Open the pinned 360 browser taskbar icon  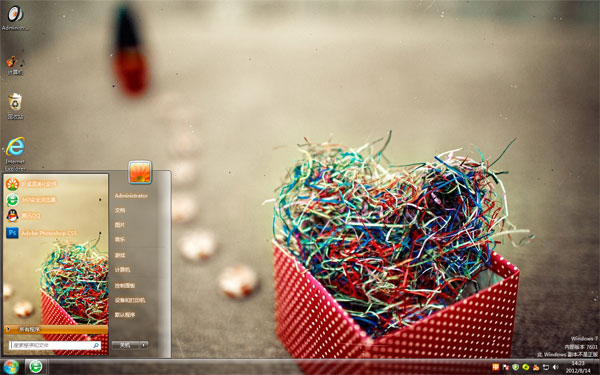pos(36,367)
